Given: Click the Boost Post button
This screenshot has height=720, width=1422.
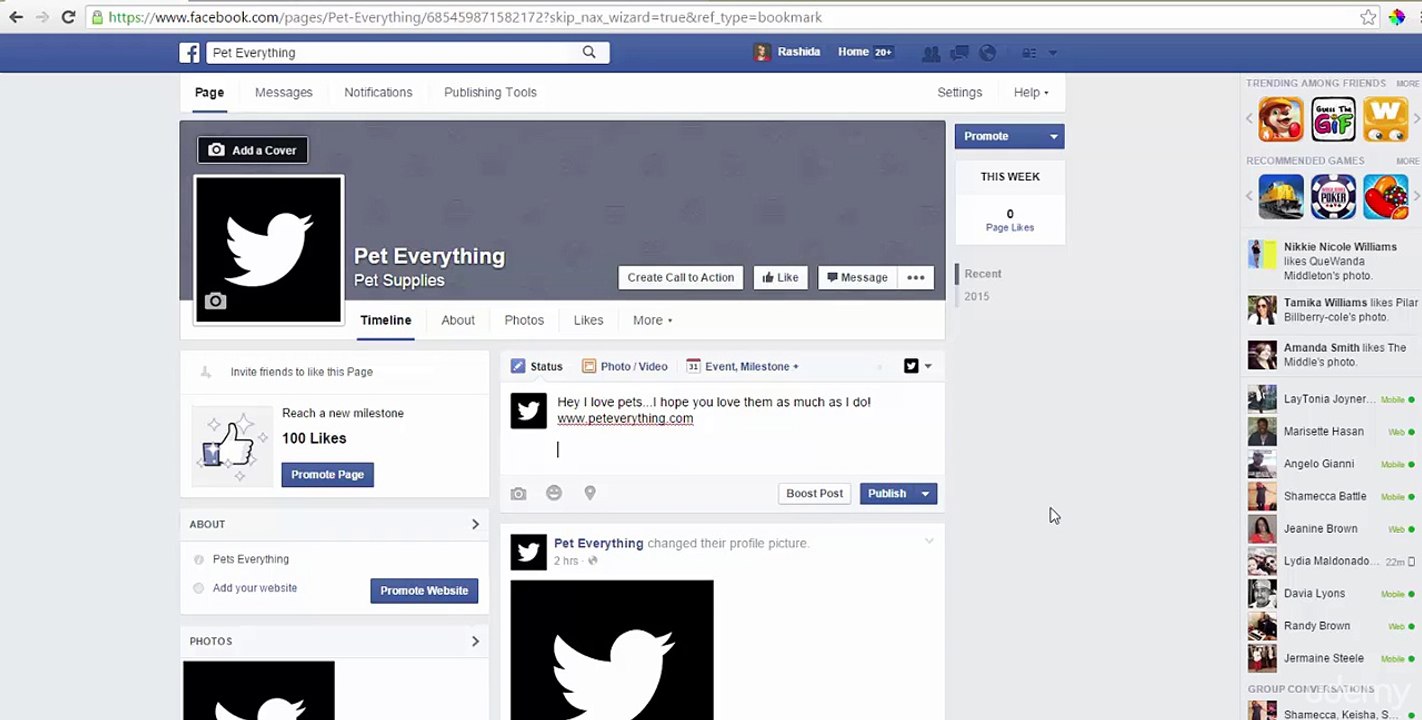Looking at the screenshot, I should point(815,493).
